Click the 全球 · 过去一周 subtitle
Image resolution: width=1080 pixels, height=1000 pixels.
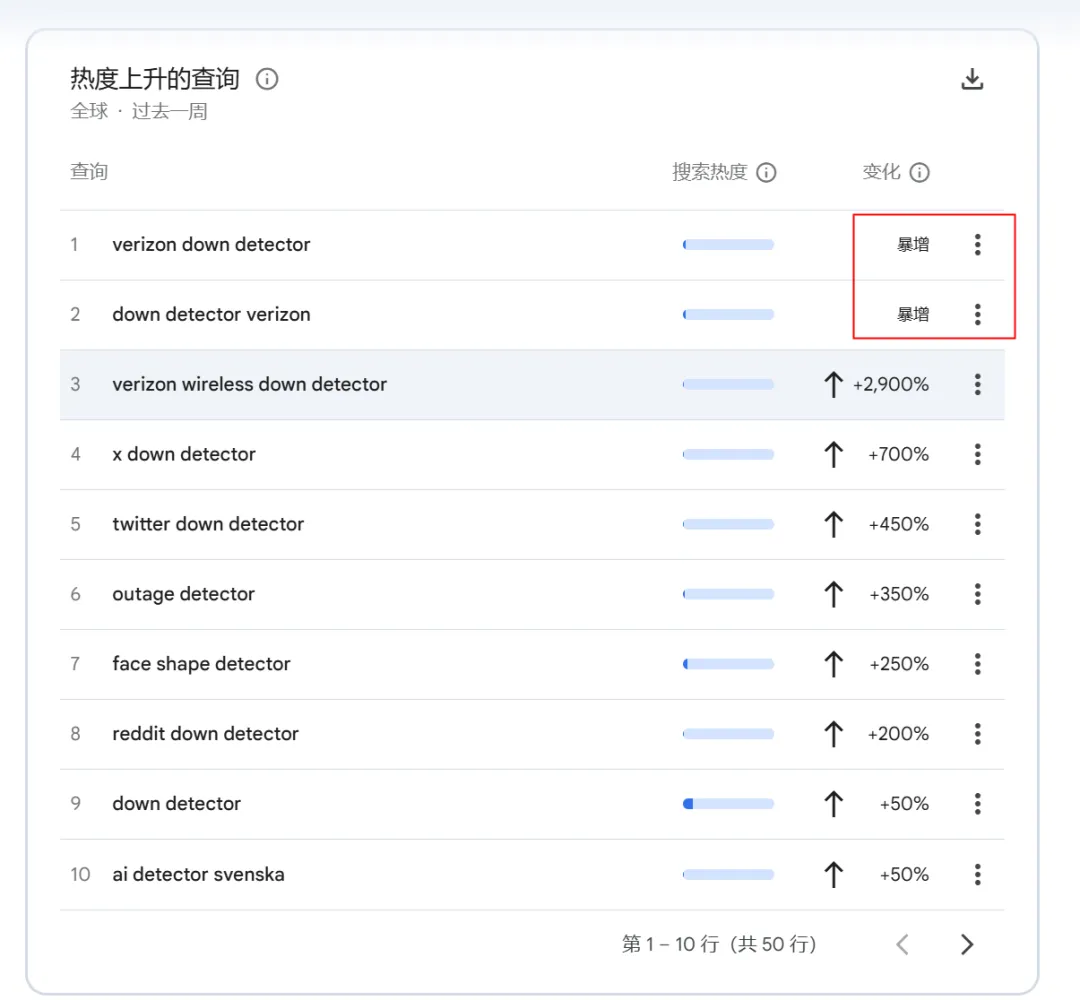click(138, 111)
